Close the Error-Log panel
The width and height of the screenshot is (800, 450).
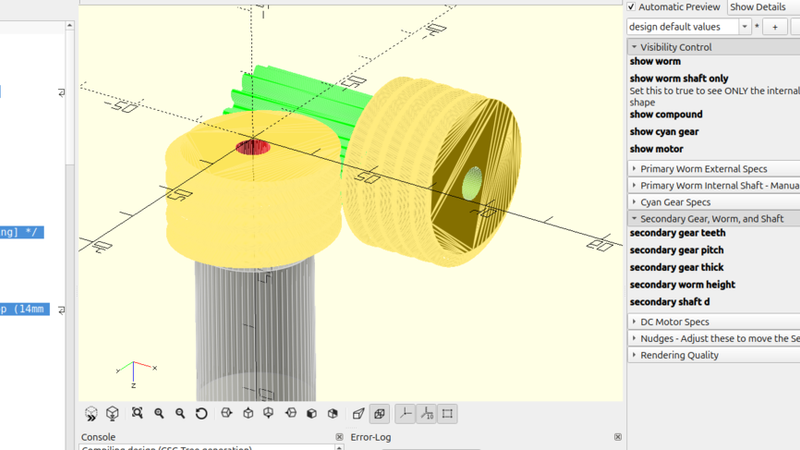click(618, 437)
